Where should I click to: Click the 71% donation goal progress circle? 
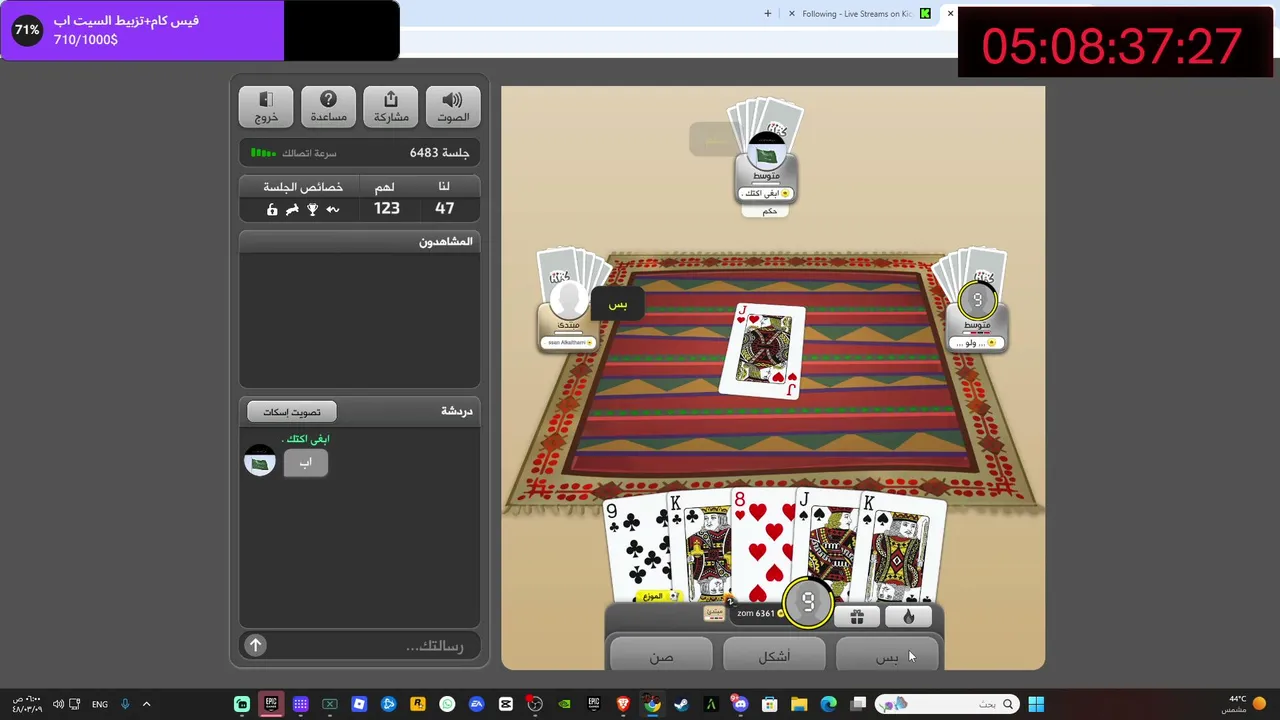pyautogui.click(x=27, y=30)
